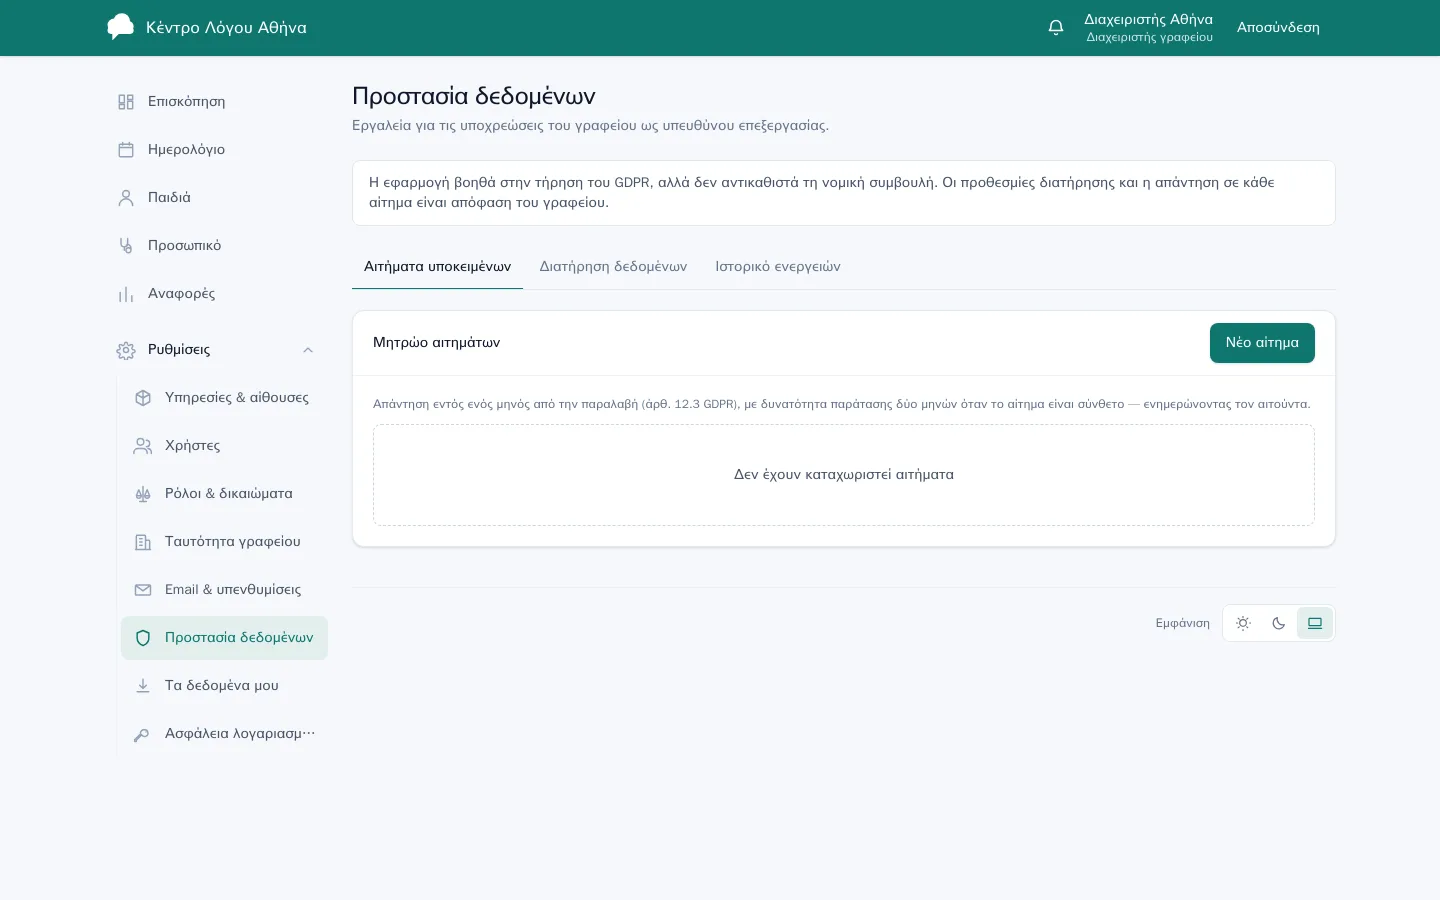The height and width of the screenshot is (900, 1440).
Task: Click the speech bubble logo icon
Action: (x=121, y=27)
